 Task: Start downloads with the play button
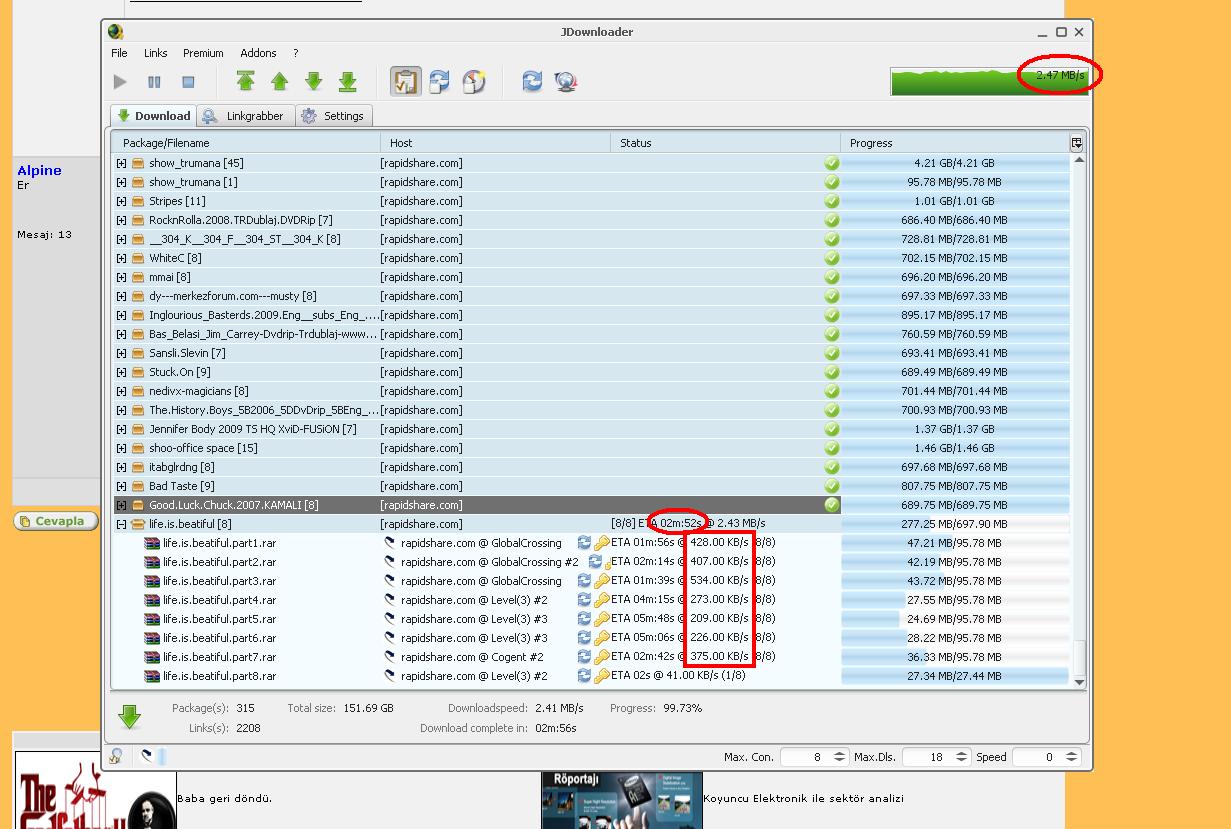120,82
